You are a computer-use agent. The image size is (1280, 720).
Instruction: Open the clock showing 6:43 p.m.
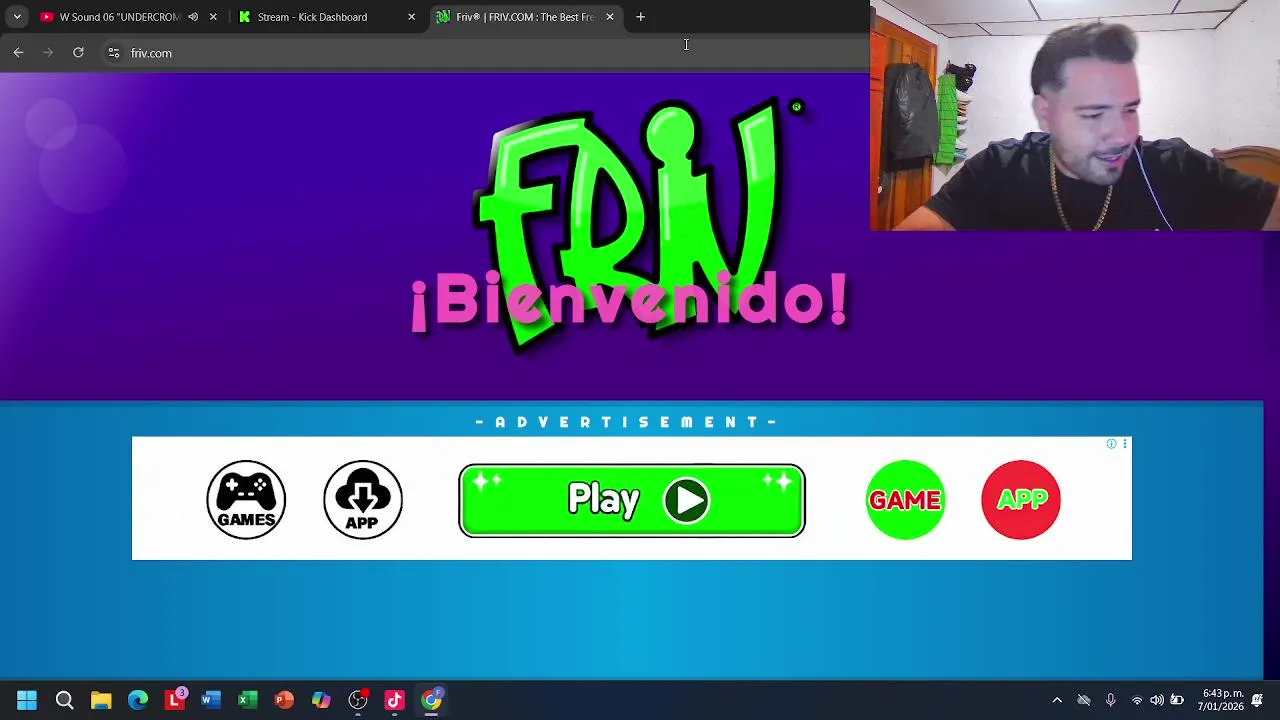coord(1222,700)
